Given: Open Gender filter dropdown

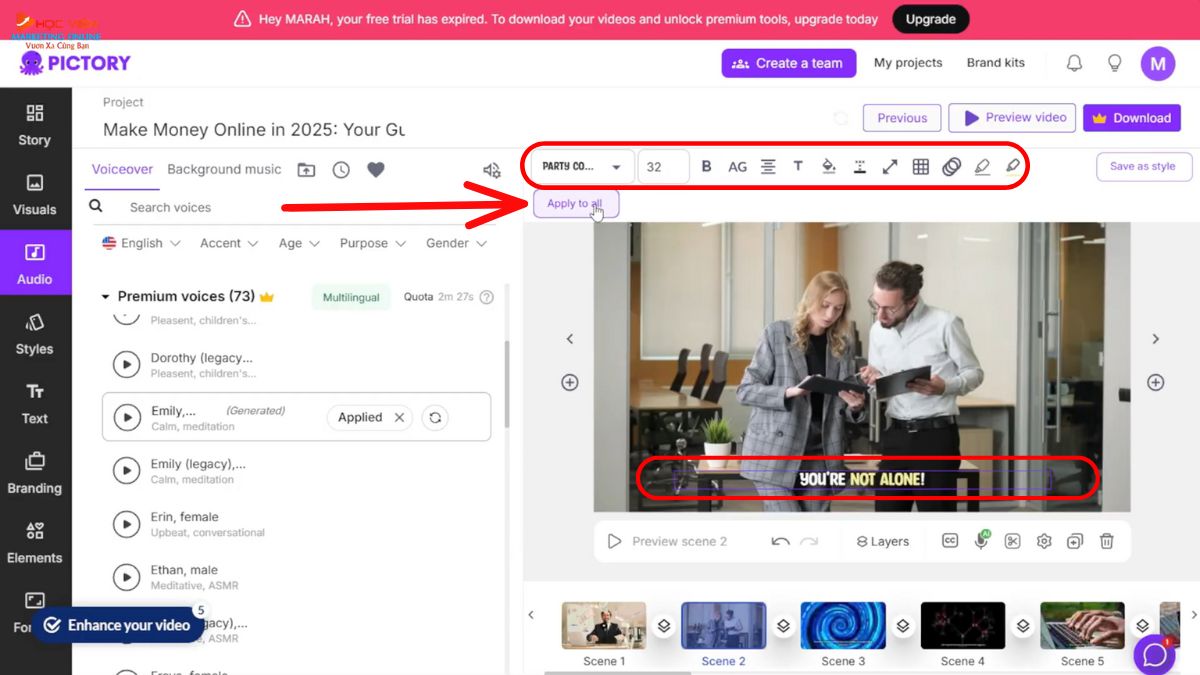Looking at the screenshot, I should 456,243.
